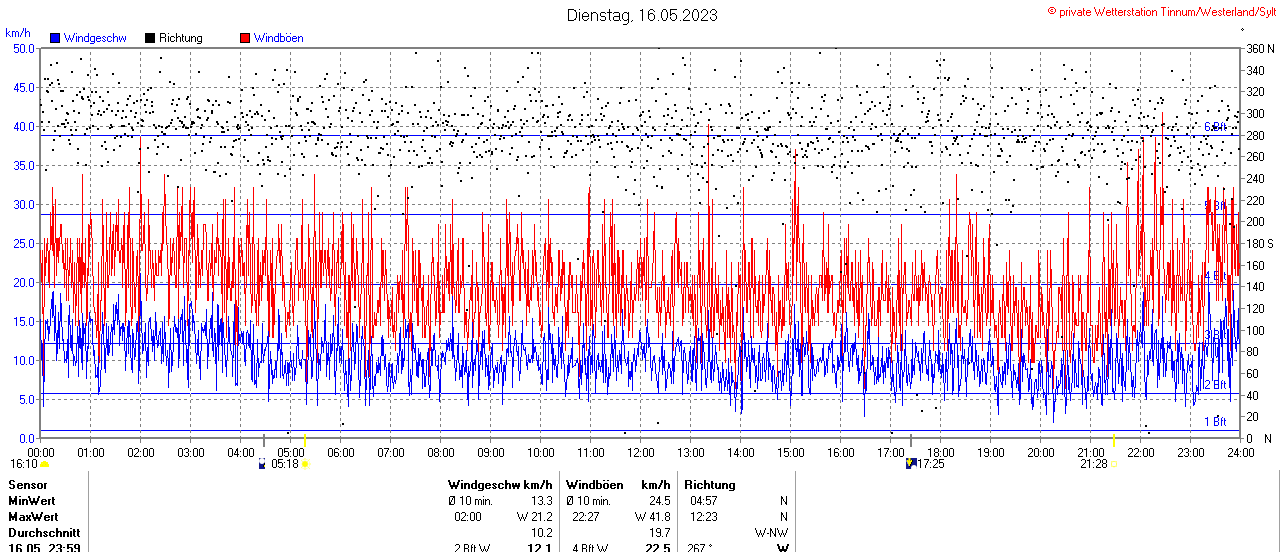Click the 06:00 hour label on time axis
Viewport: 1280px width, 552px height.
pyautogui.click(x=341, y=452)
